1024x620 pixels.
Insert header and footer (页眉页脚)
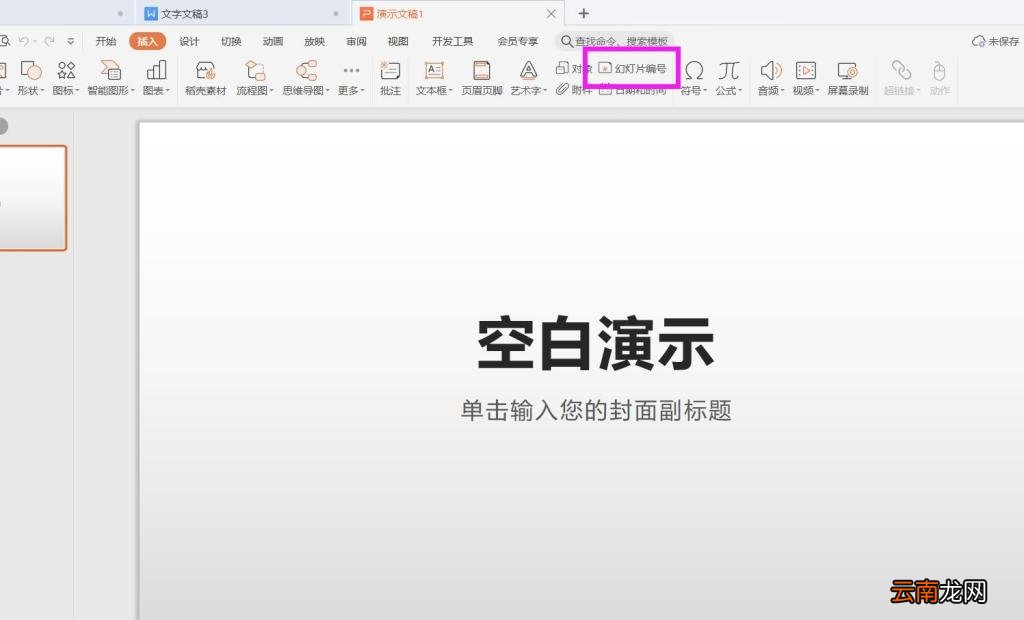[481, 78]
